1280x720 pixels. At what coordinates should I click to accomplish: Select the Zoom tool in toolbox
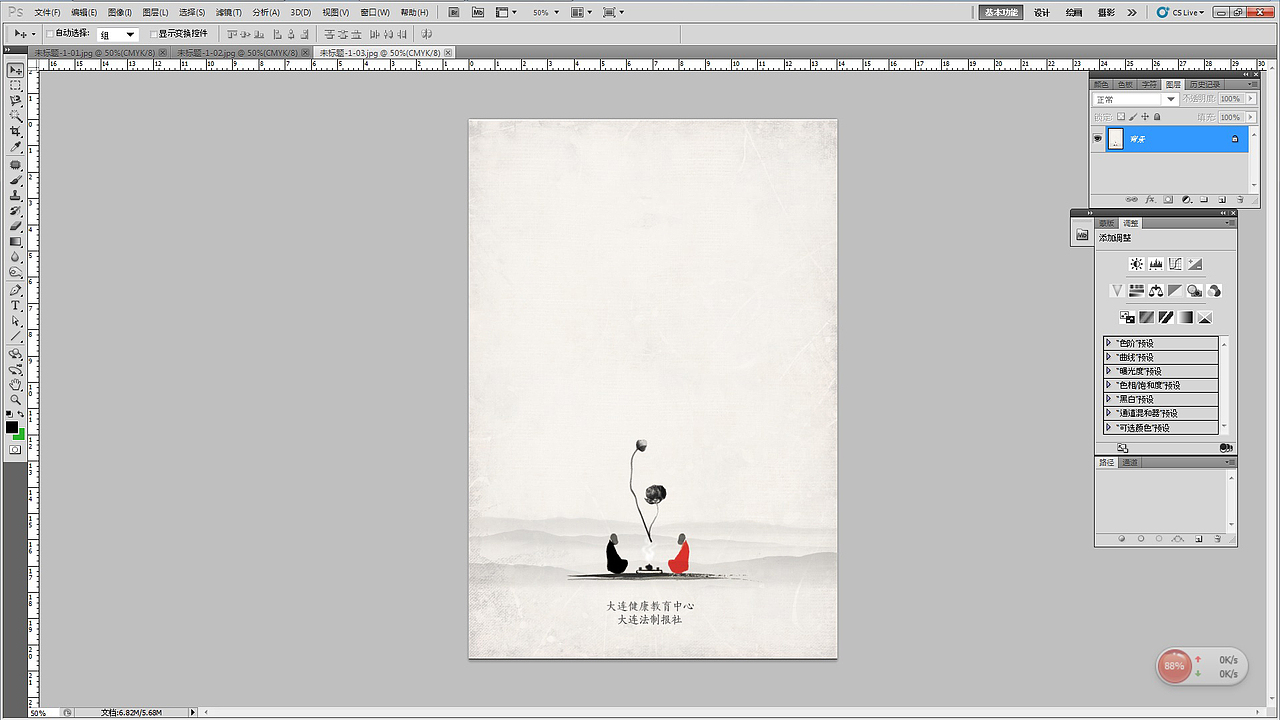[x=15, y=399]
